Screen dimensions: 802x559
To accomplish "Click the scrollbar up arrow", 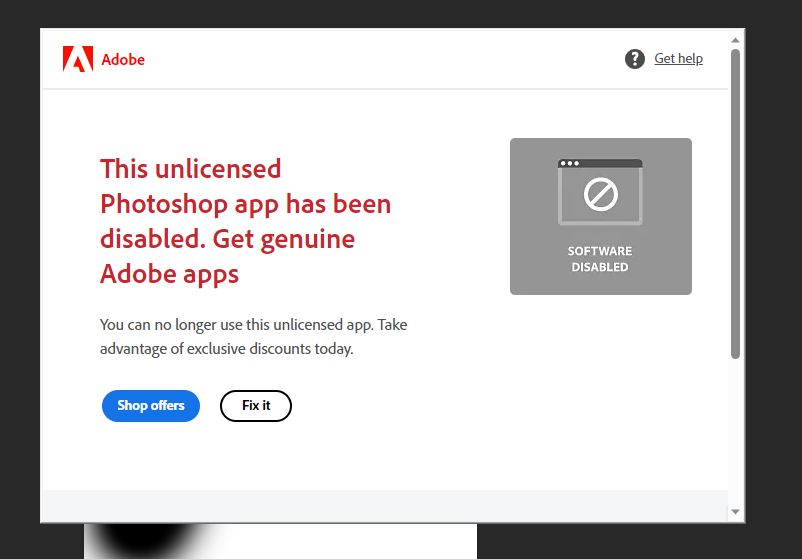I will [735, 40].
